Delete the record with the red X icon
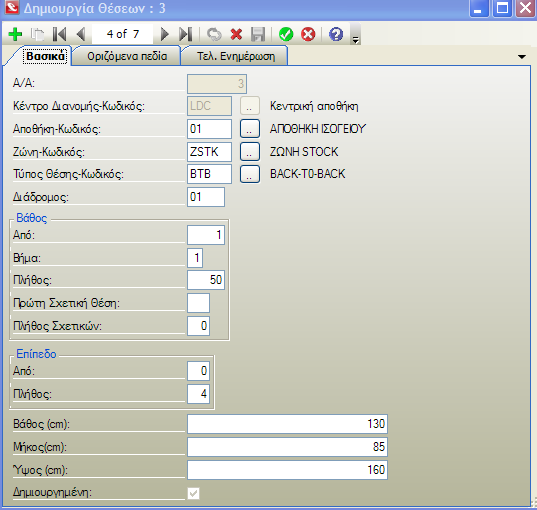The image size is (537, 510). pos(236,34)
